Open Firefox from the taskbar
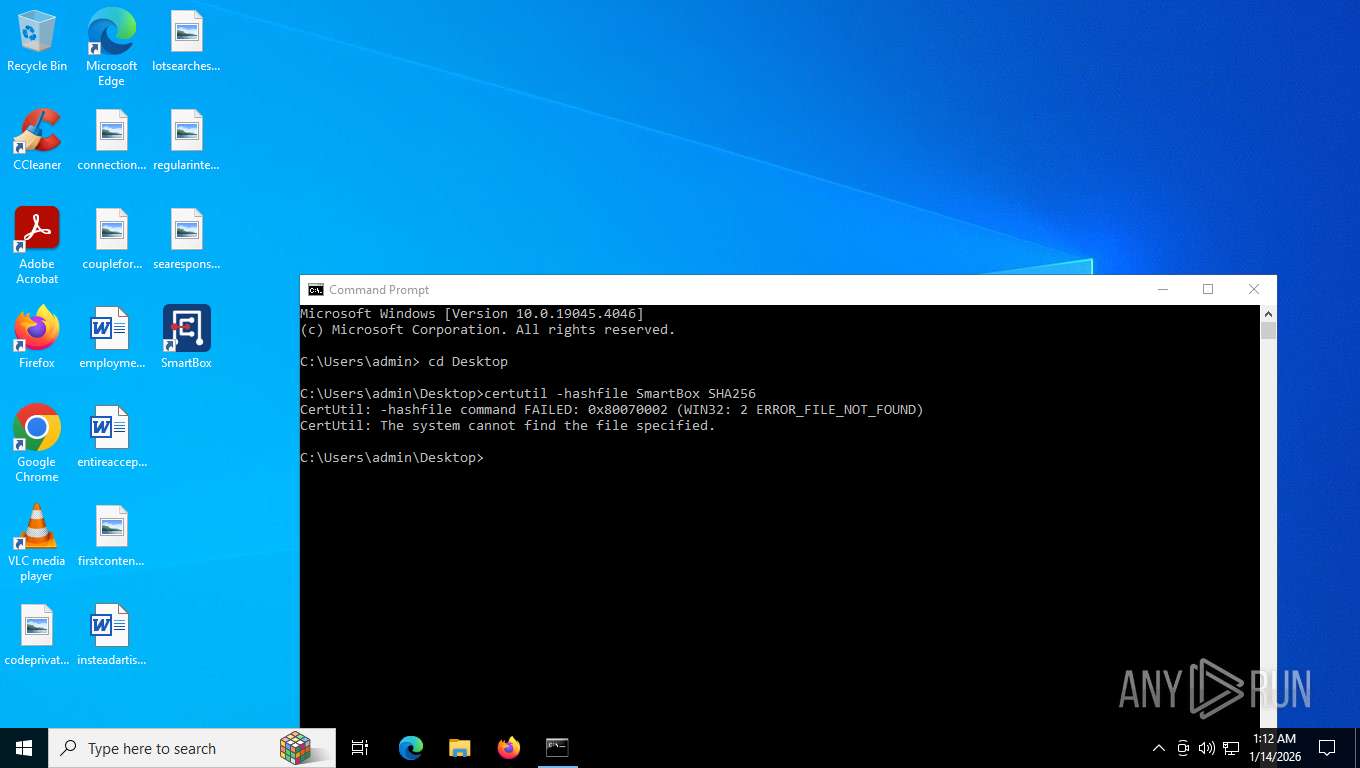 coord(508,748)
